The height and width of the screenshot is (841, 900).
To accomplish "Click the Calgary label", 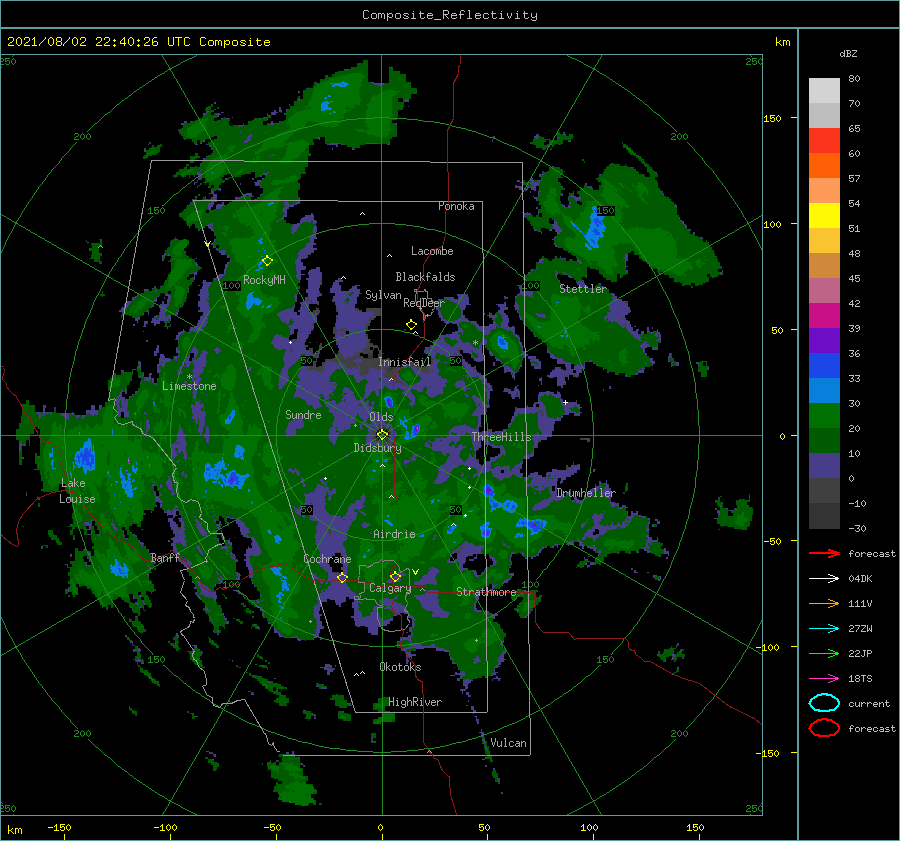I will (390, 588).
